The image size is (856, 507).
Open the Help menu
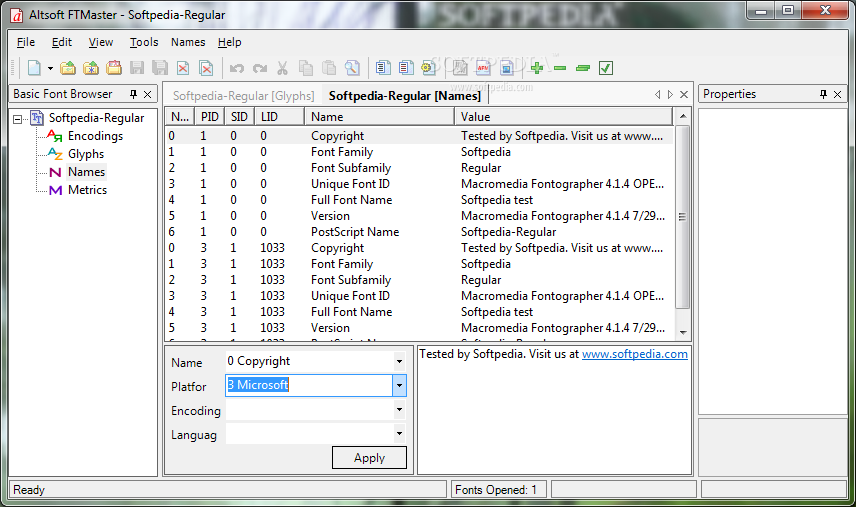tap(229, 42)
